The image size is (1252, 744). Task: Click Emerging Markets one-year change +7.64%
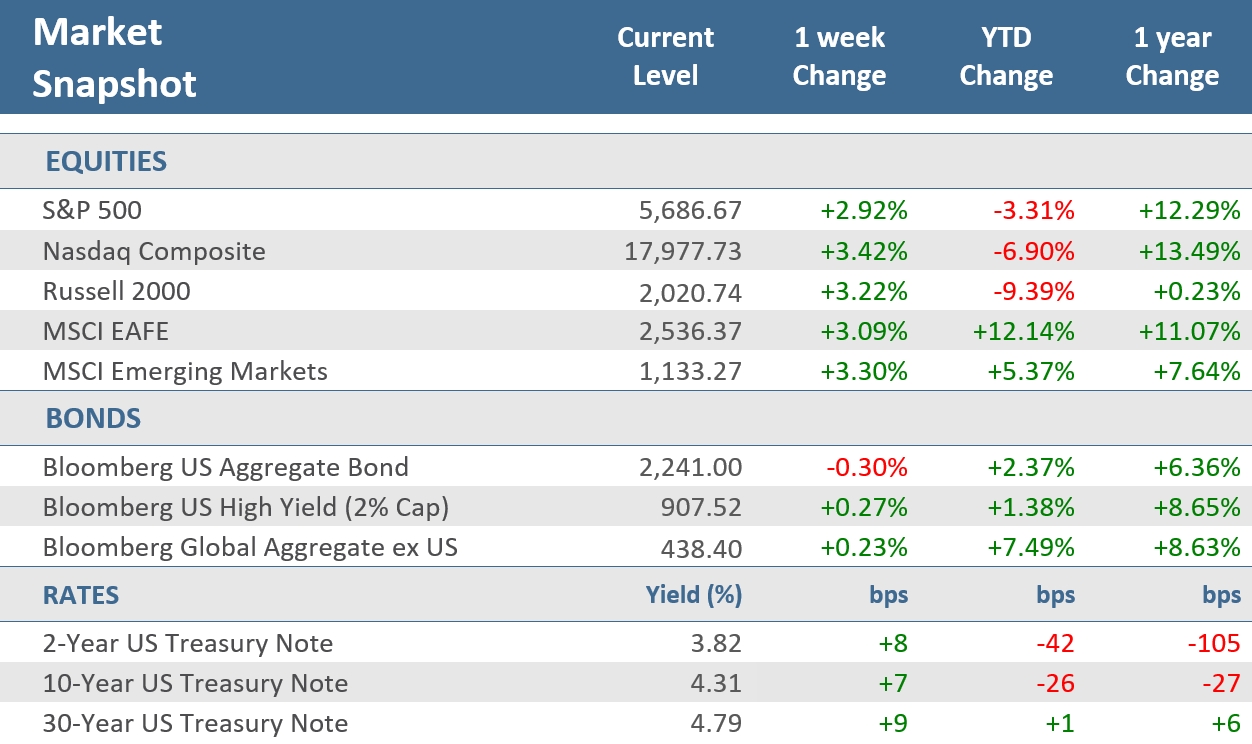1197,372
